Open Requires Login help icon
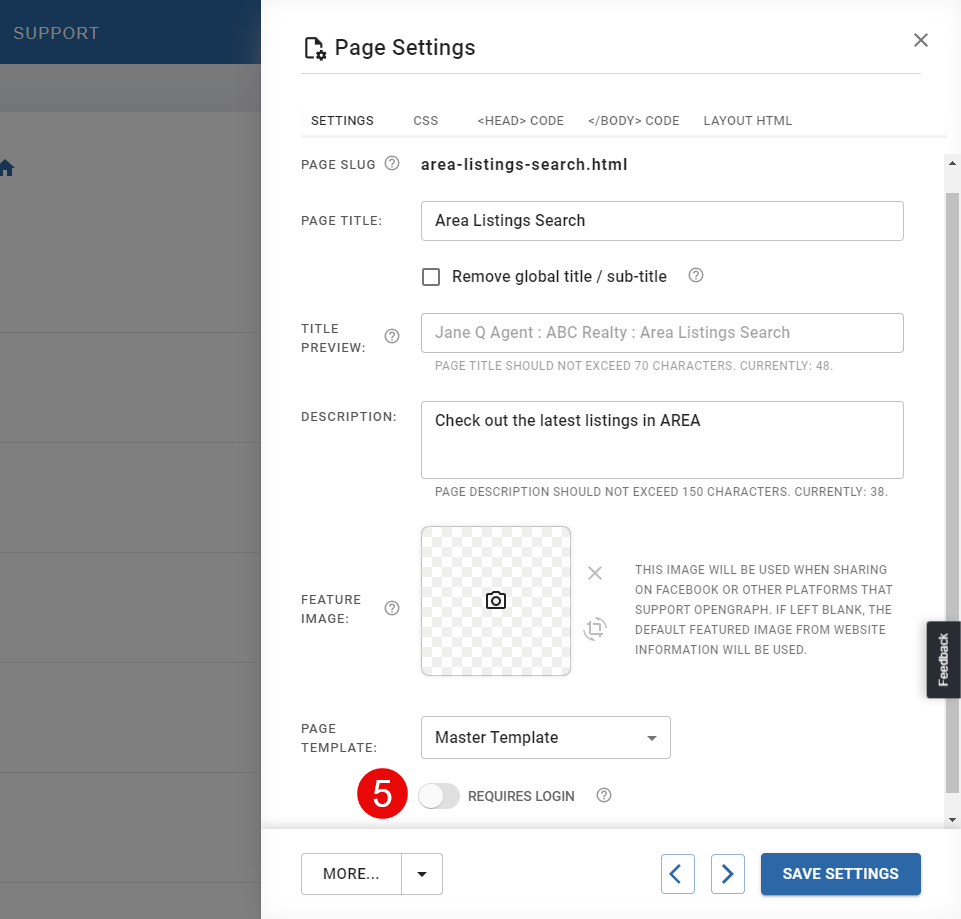 [x=604, y=795]
